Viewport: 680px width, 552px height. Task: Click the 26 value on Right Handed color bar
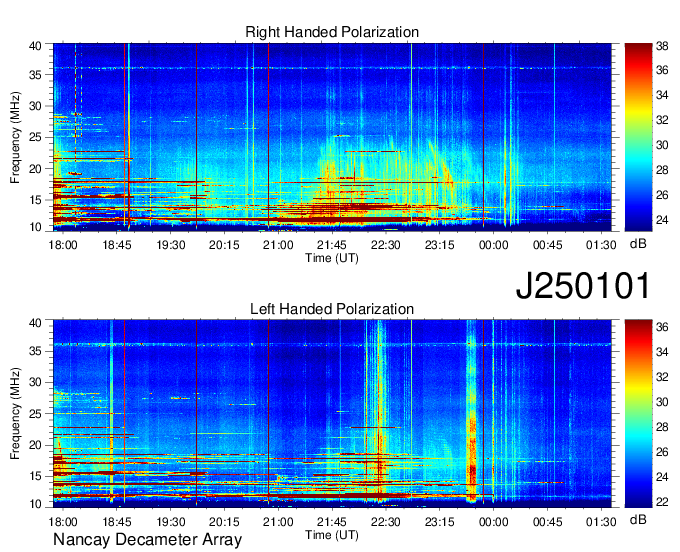[662, 195]
